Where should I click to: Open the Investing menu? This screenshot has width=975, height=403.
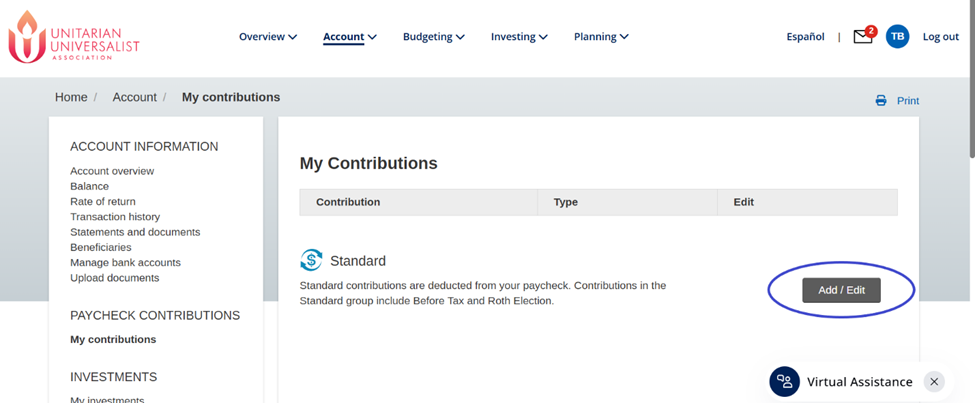519,37
